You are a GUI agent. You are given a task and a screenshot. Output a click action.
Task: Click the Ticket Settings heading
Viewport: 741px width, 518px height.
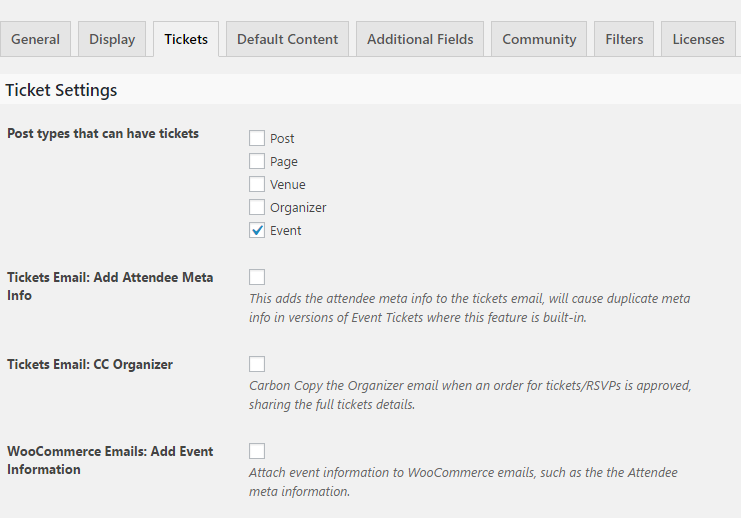click(61, 90)
